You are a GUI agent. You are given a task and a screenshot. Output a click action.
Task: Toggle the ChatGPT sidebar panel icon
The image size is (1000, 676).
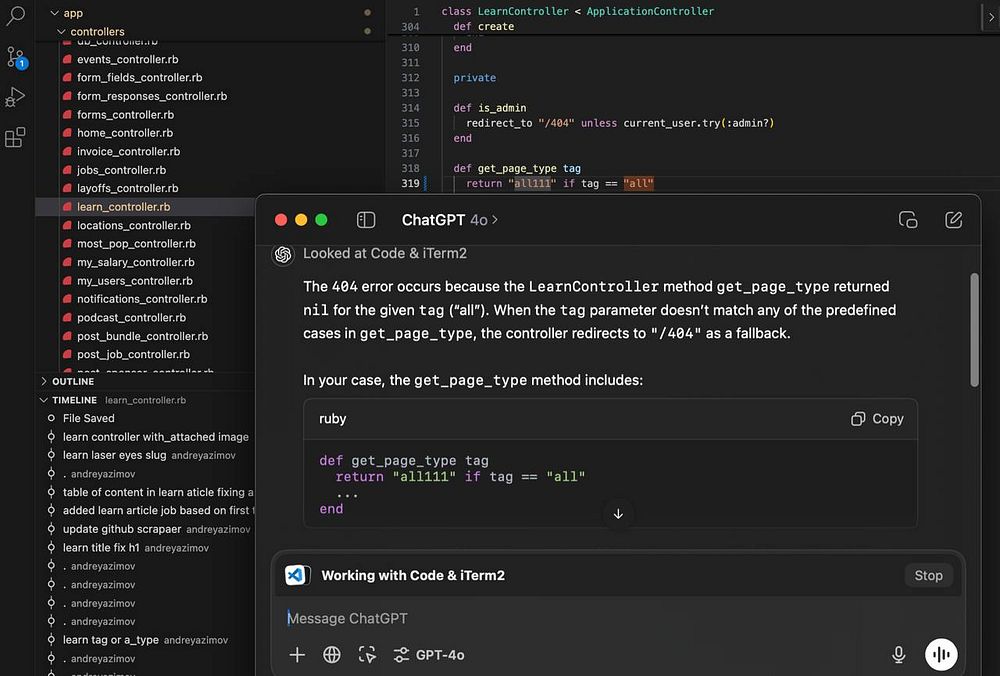(x=365, y=220)
